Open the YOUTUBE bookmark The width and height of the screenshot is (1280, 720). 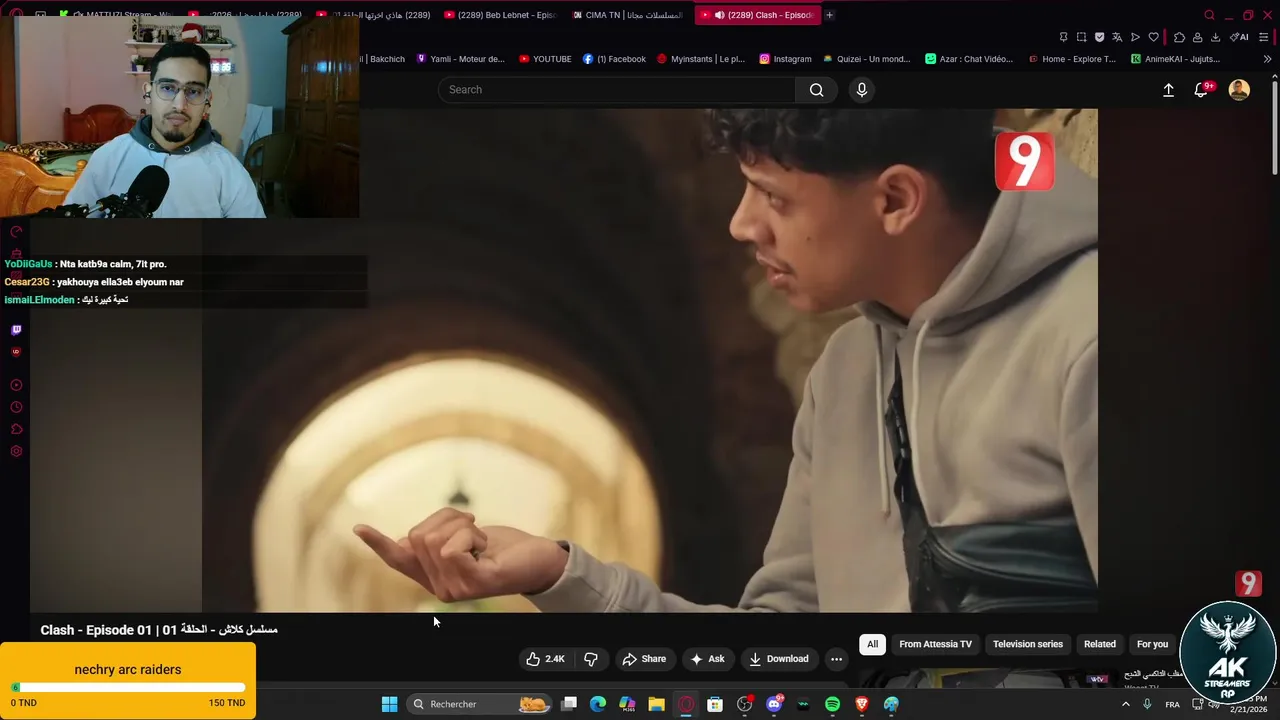click(x=545, y=59)
